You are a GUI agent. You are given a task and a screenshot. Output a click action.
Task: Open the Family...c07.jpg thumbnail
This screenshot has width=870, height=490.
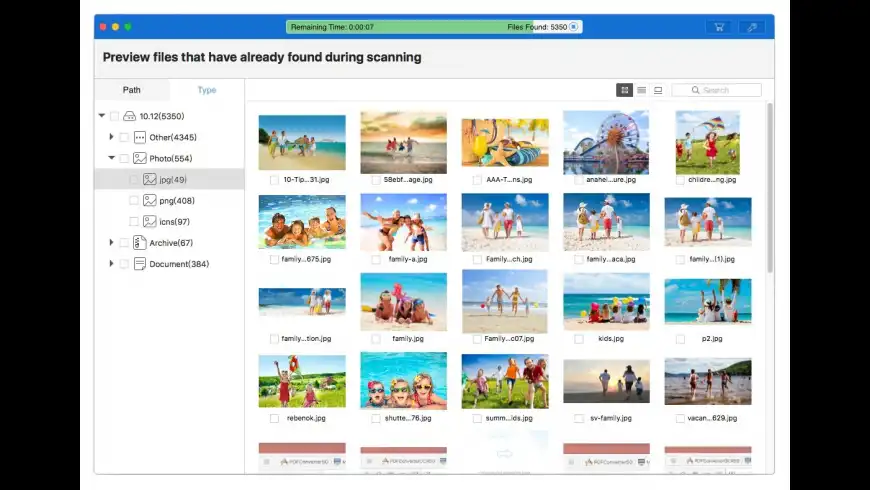click(x=504, y=301)
